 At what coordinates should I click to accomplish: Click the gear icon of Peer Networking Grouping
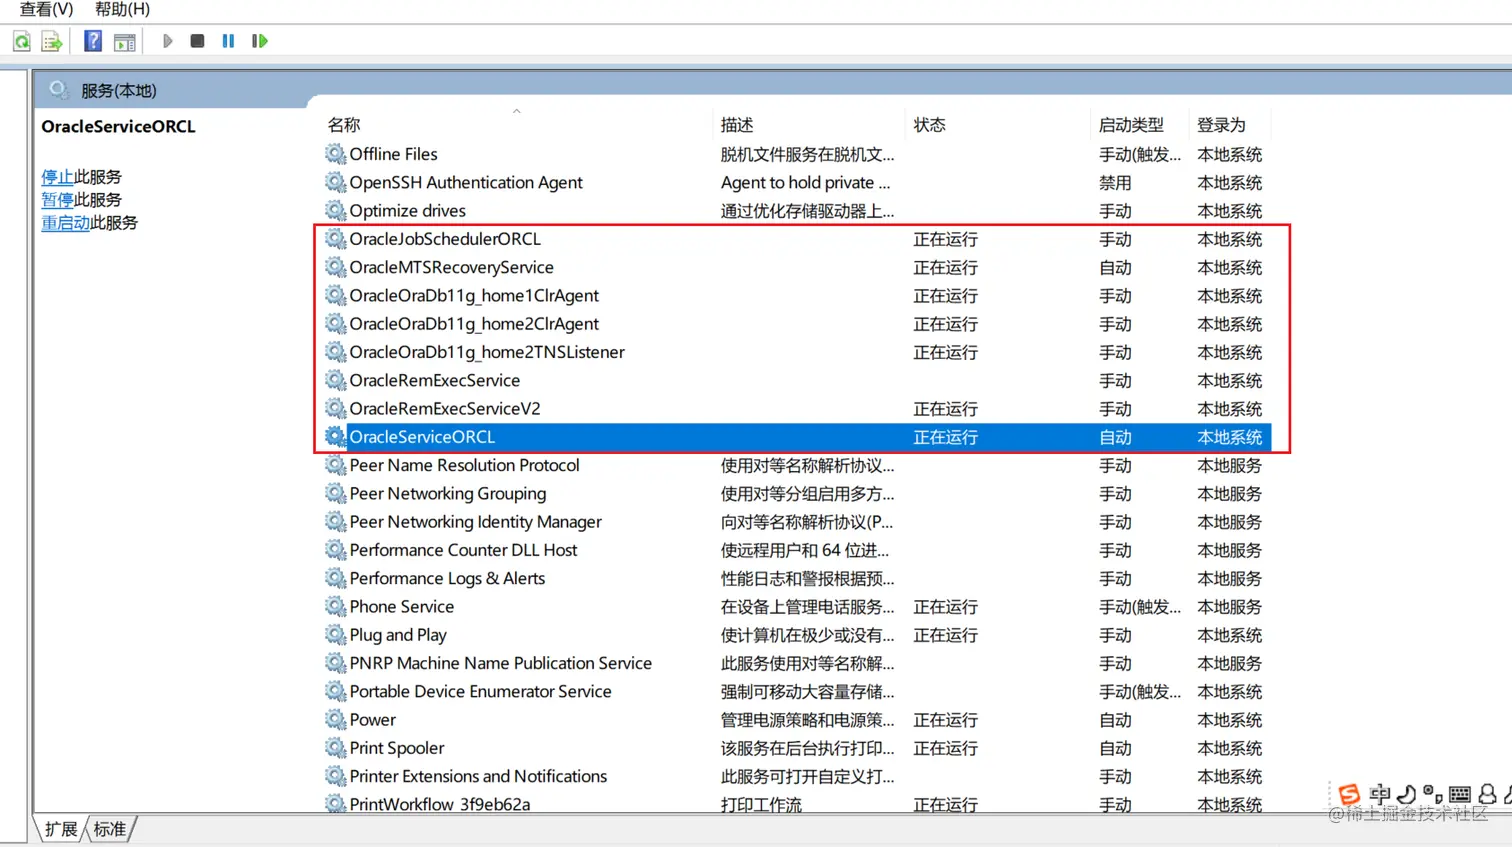point(335,493)
